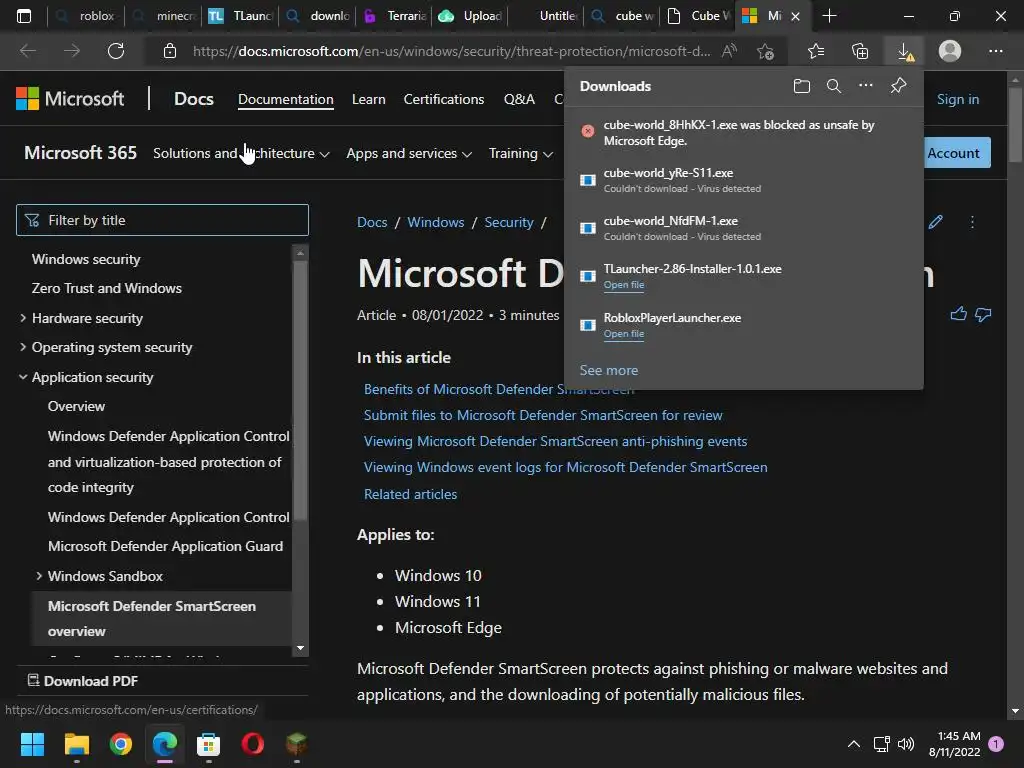The height and width of the screenshot is (768, 1024).
Task: Select Microsoft Defender Application Guard item
Action: [165, 546]
